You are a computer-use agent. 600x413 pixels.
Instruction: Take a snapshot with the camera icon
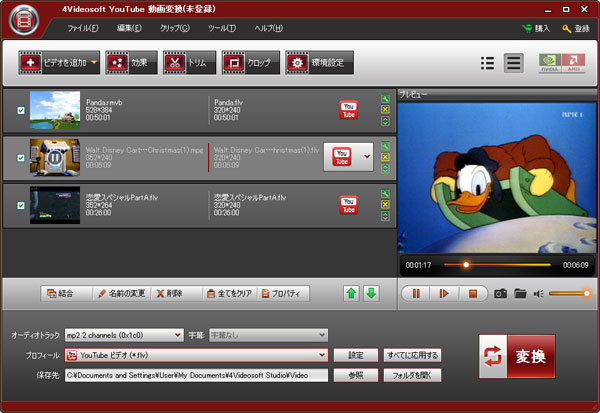(x=501, y=294)
